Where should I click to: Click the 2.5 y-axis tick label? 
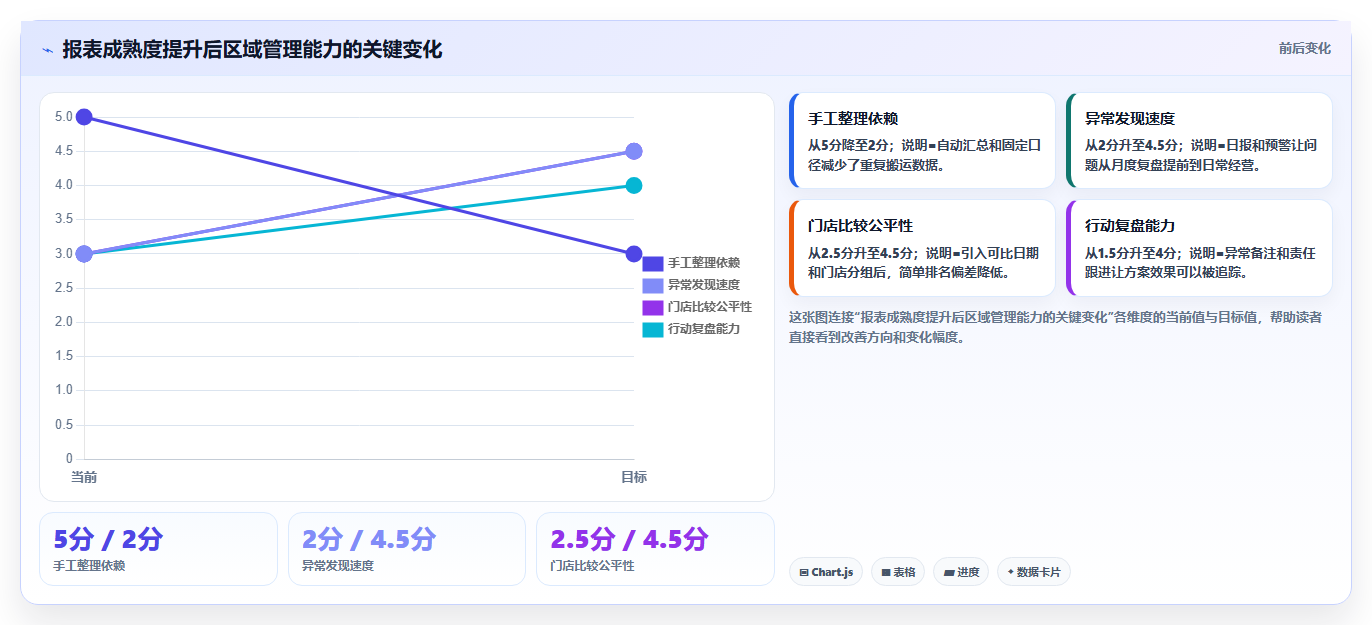click(x=63, y=288)
